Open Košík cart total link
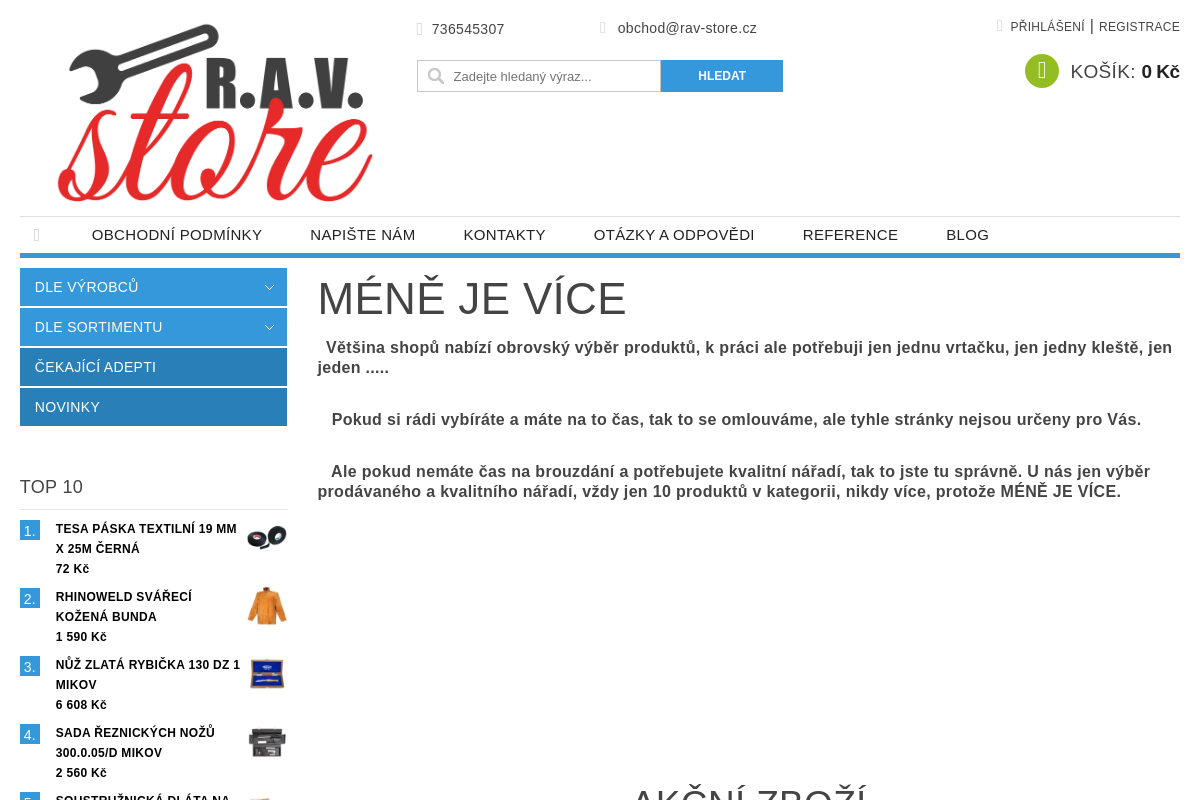Viewport: 1200px width, 800px height. pyautogui.click(x=1125, y=72)
